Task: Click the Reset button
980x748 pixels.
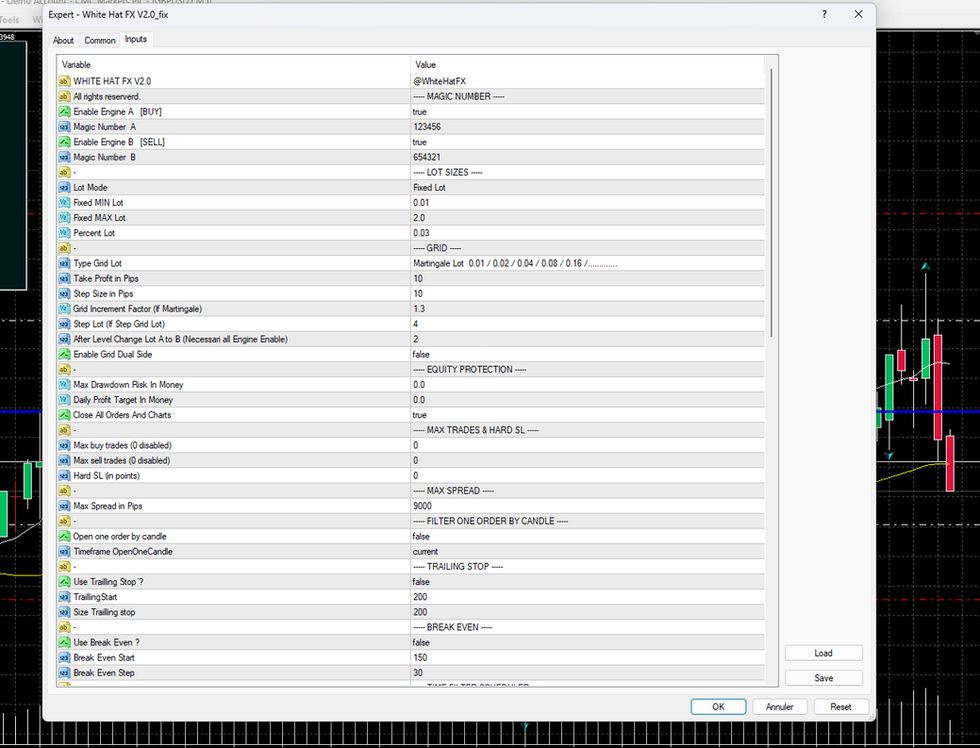Action: 841,707
